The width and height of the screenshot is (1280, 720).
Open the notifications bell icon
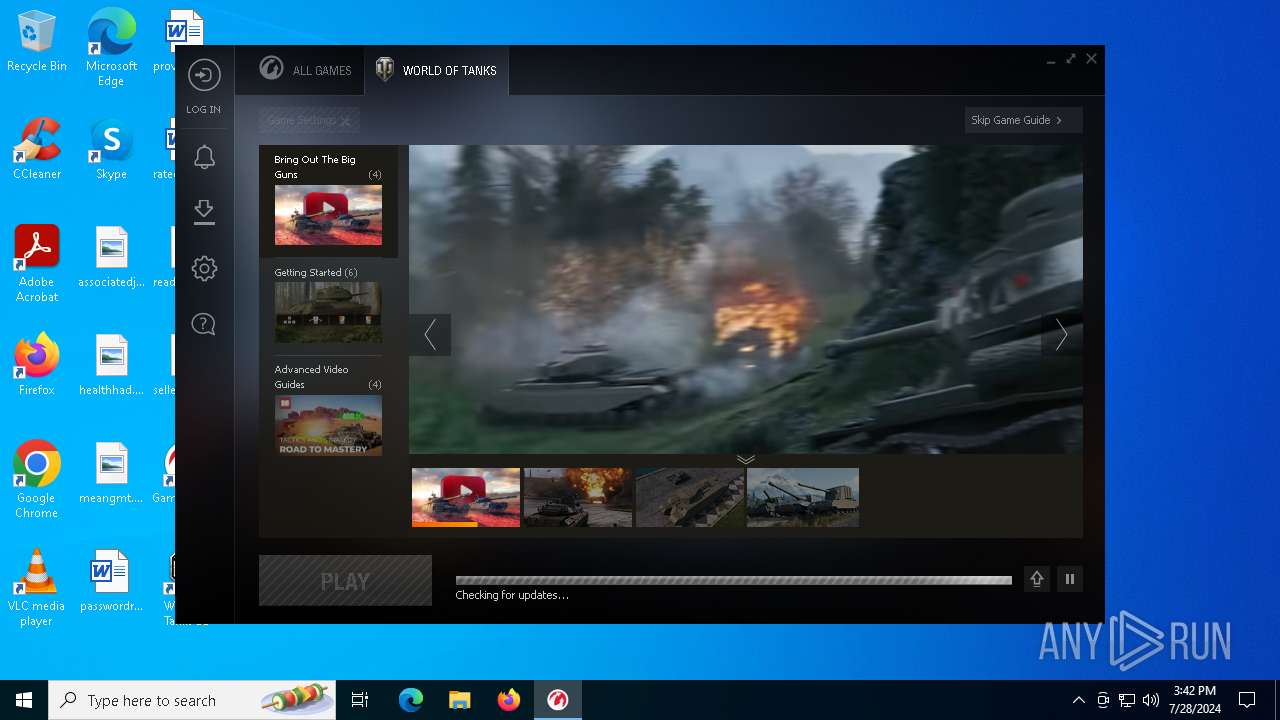204,157
